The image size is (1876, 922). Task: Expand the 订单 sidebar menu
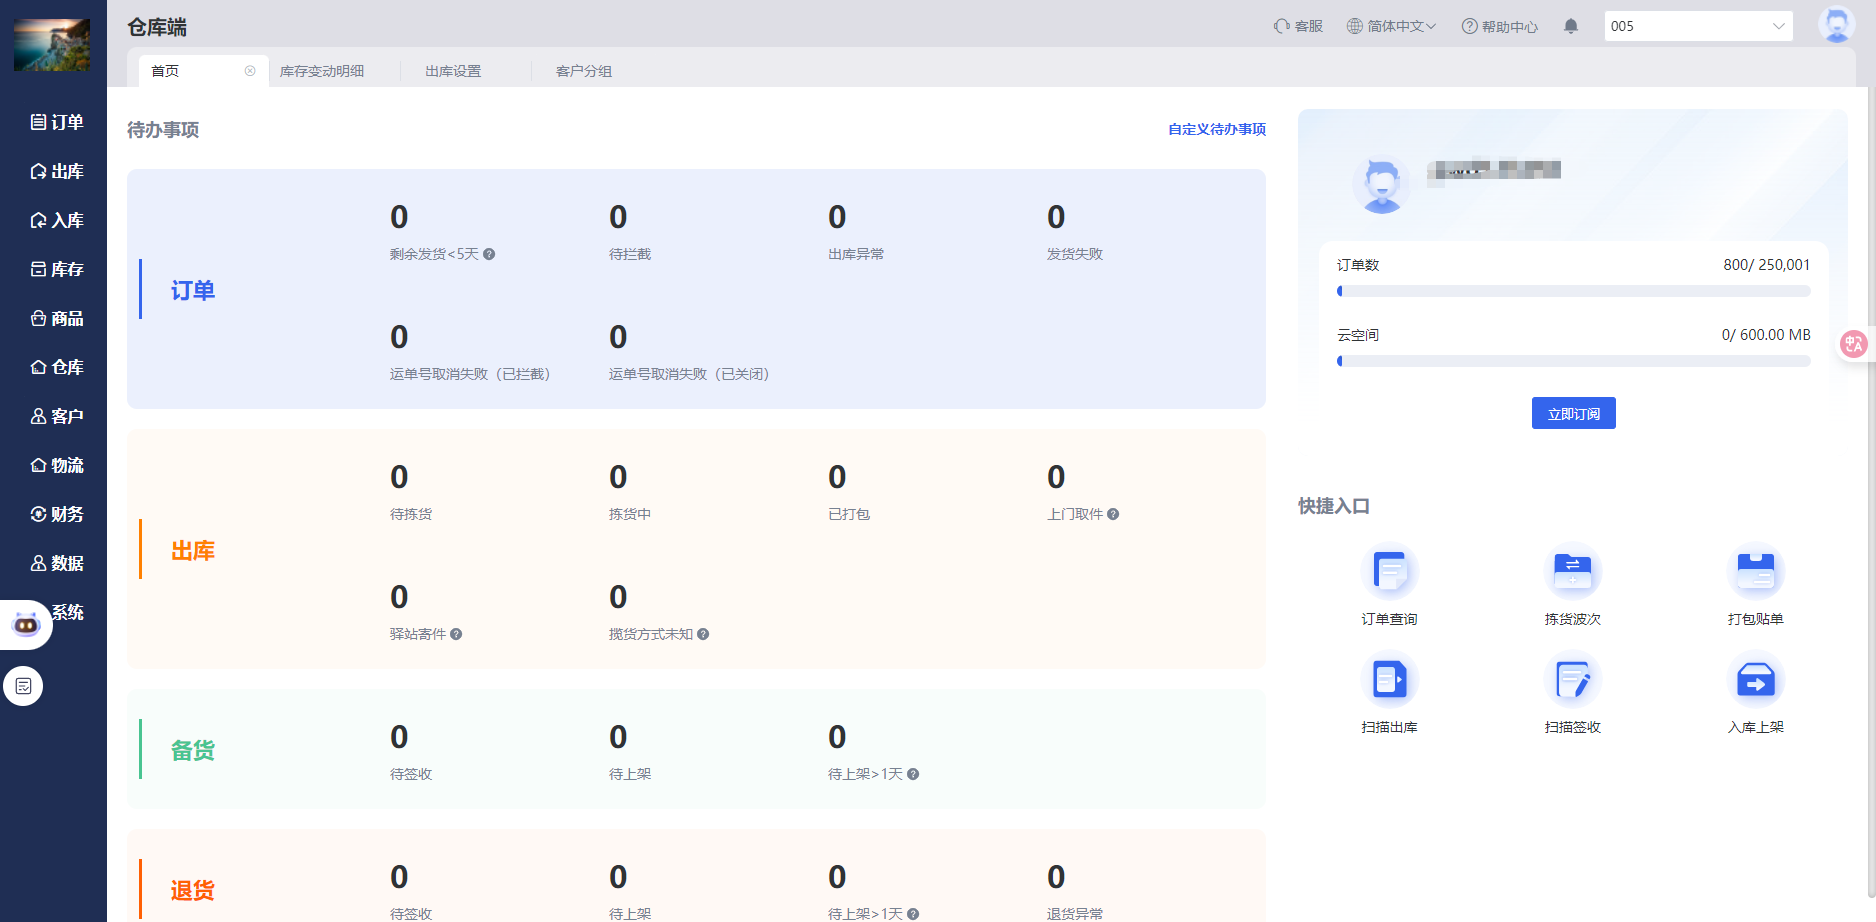57,122
